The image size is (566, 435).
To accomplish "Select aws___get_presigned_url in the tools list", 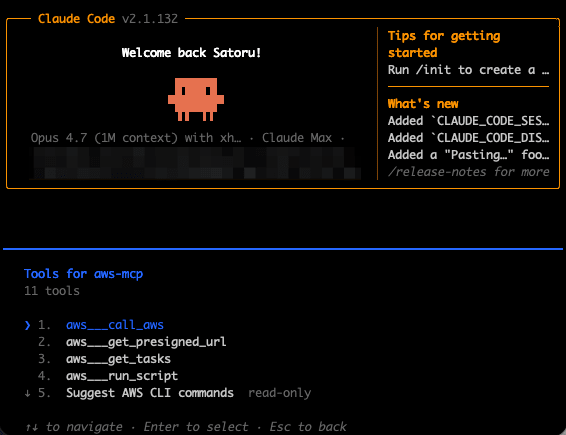I will coord(146,342).
